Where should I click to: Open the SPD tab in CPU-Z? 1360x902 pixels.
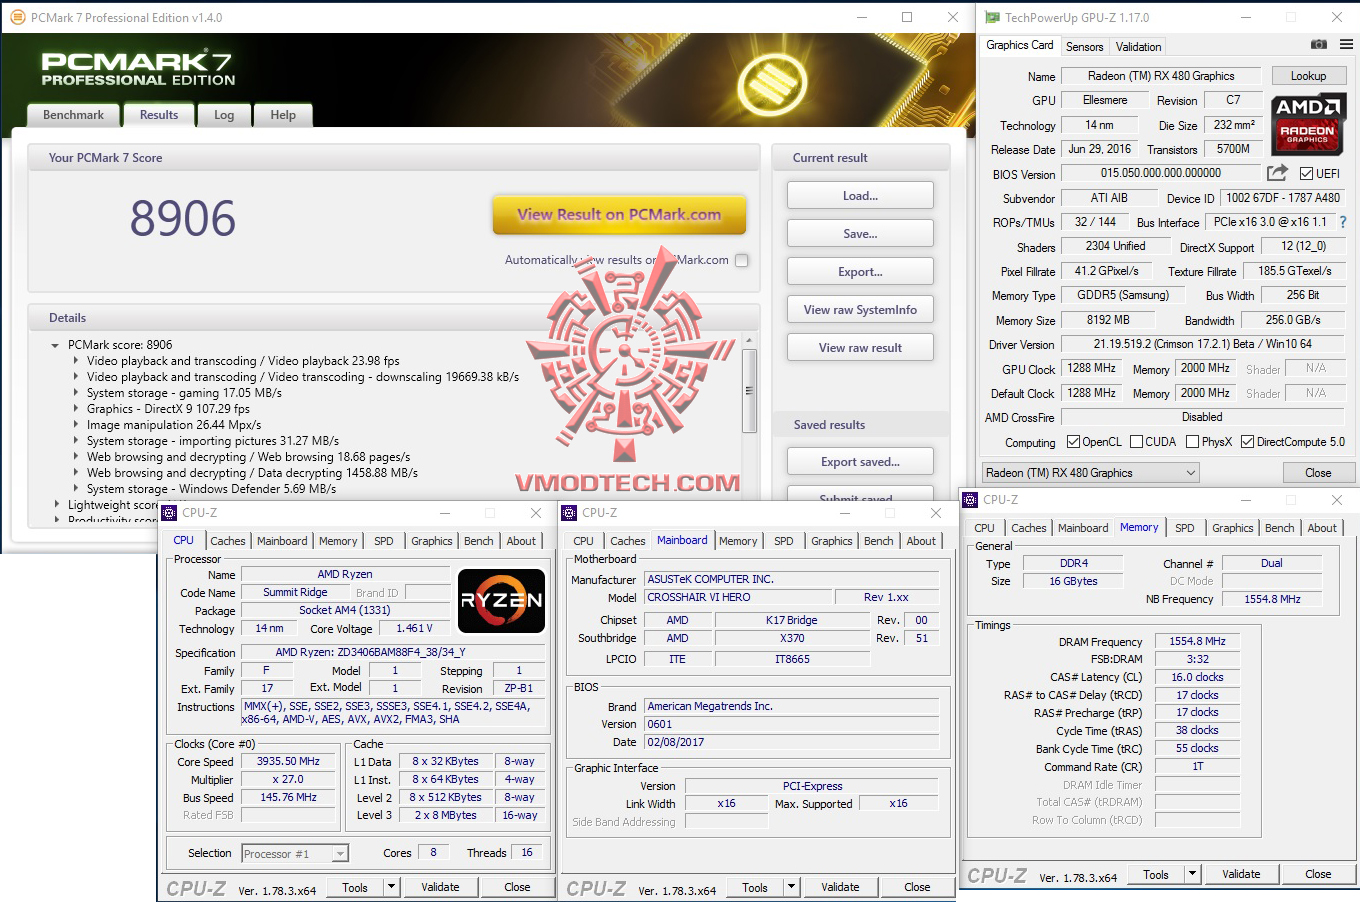click(x=384, y=540)
